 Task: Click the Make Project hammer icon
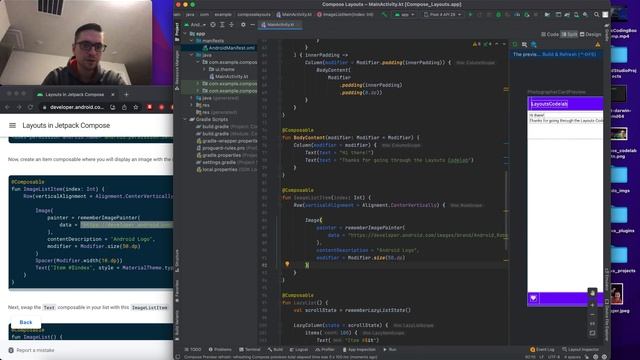click(x=384, y=14)
